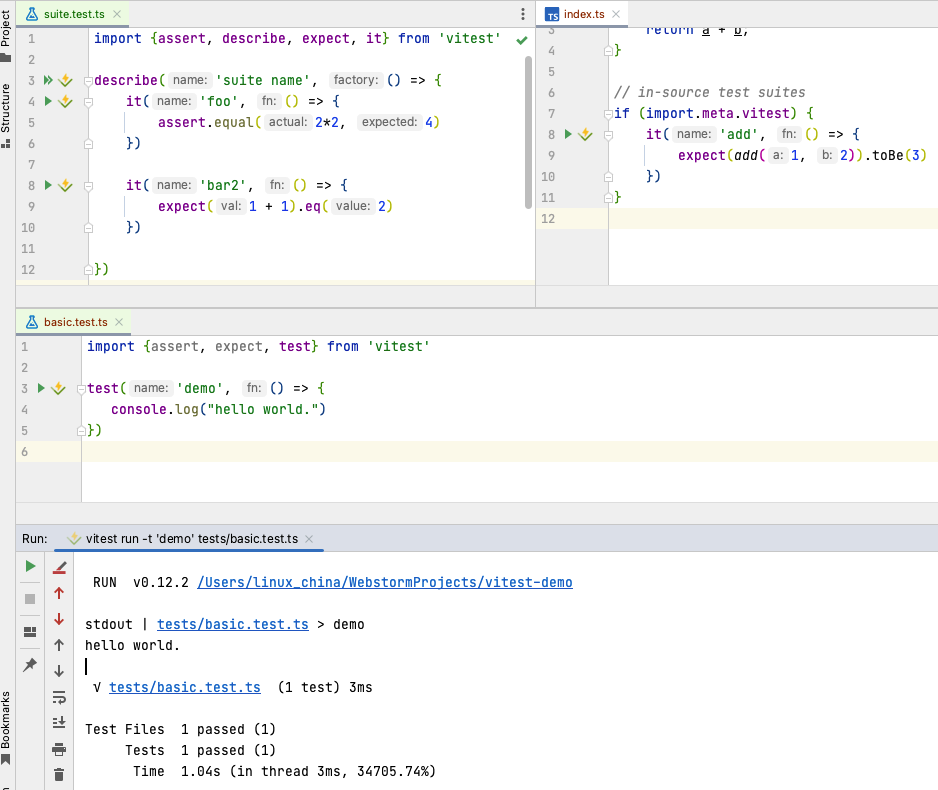
Task: Open the Project tool window
Action: click(x=6, y=35)
